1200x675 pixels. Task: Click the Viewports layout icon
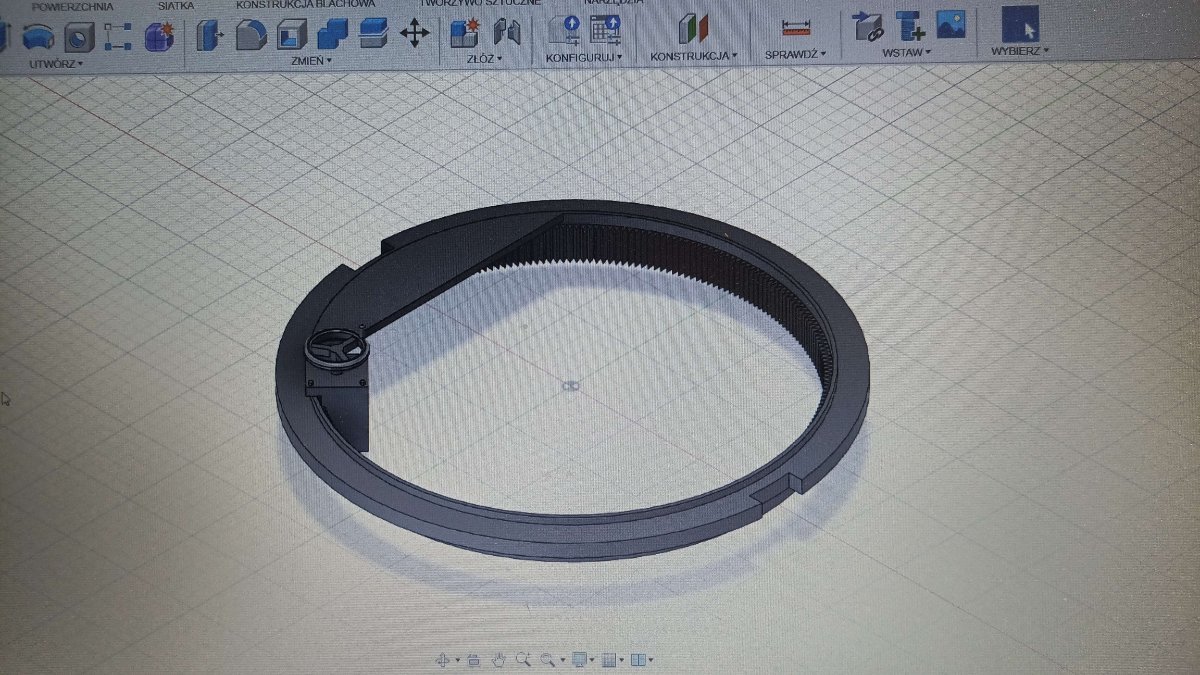[x=638, y=659]
